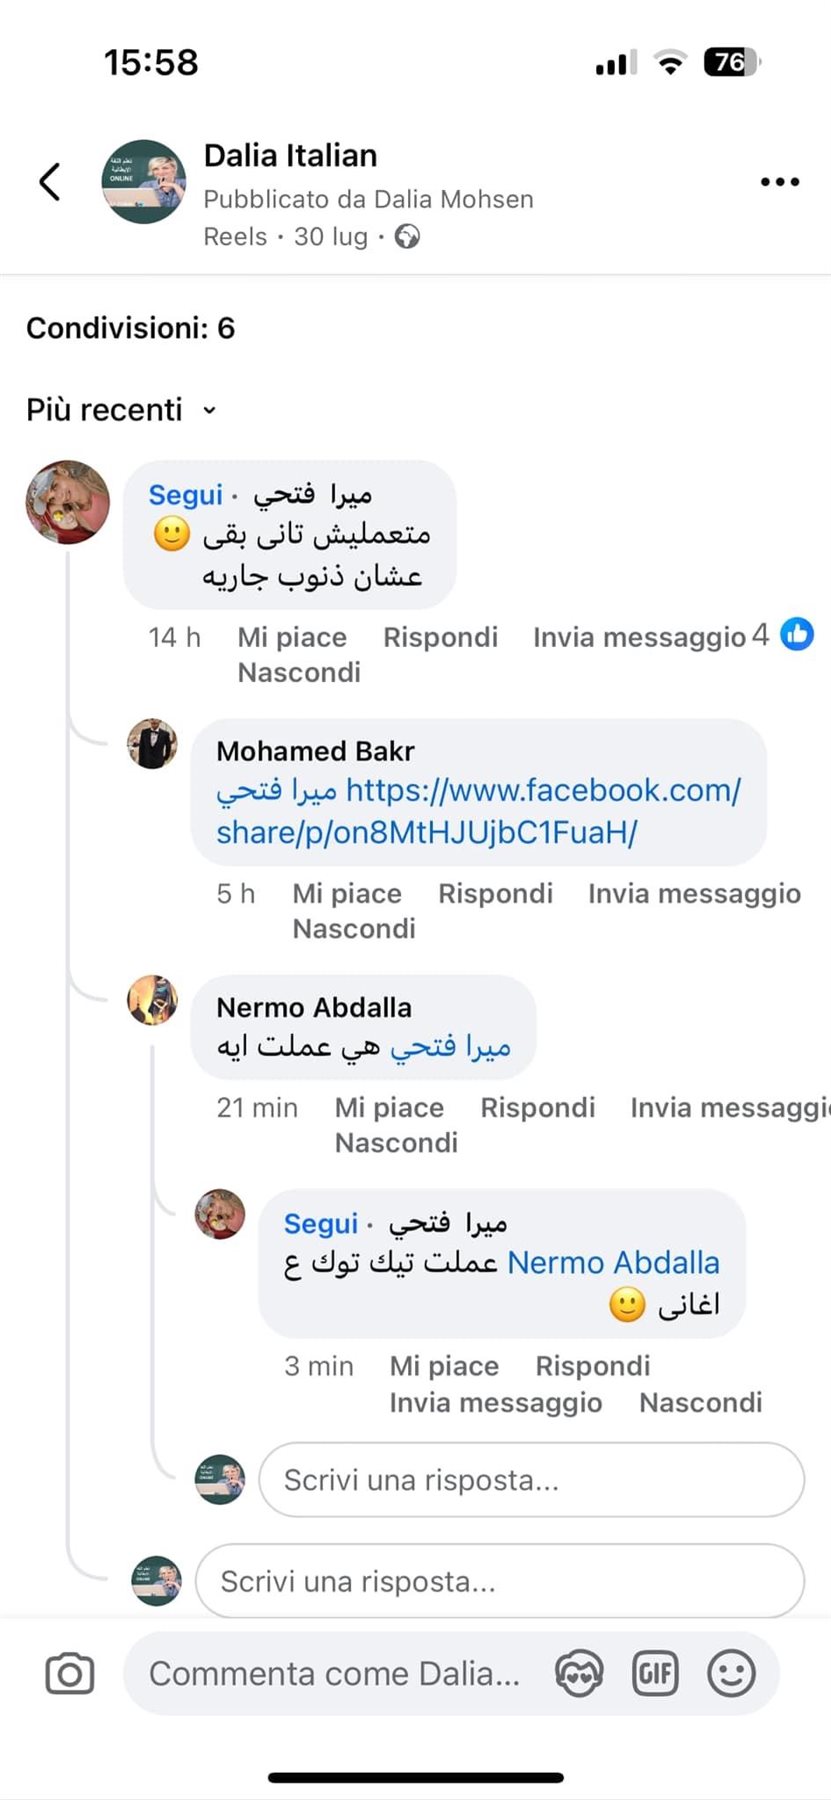Open the three-dot options menu

(779, 182)
